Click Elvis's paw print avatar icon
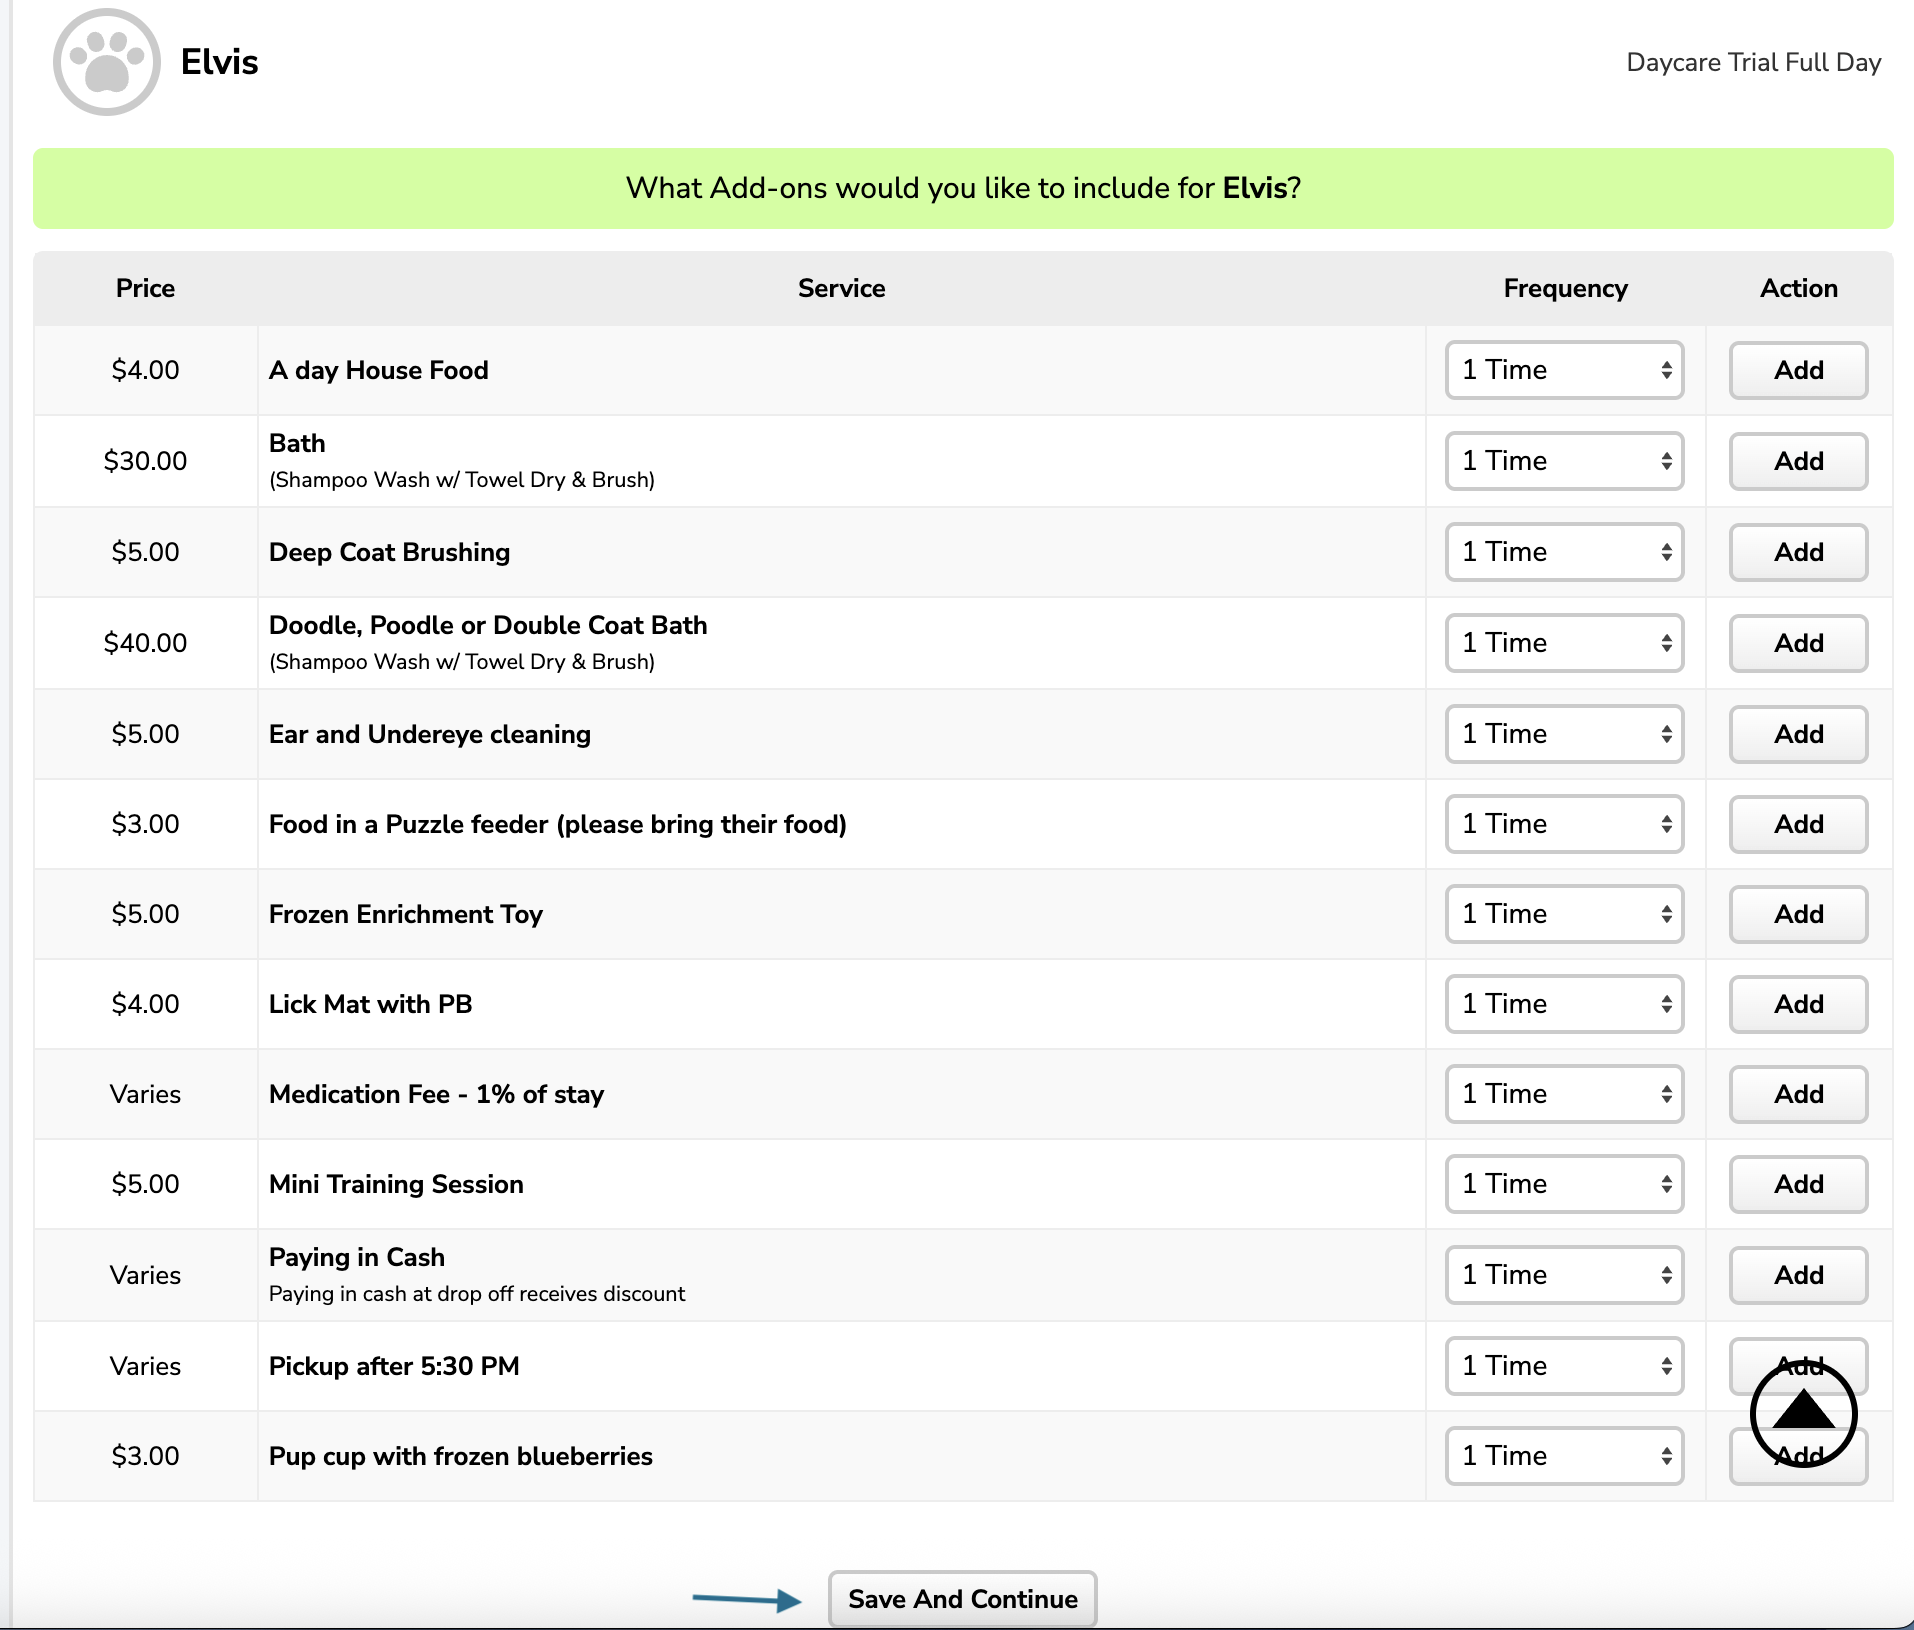The width and height of the screenshot is (1914, 1630). click(106, 62)
